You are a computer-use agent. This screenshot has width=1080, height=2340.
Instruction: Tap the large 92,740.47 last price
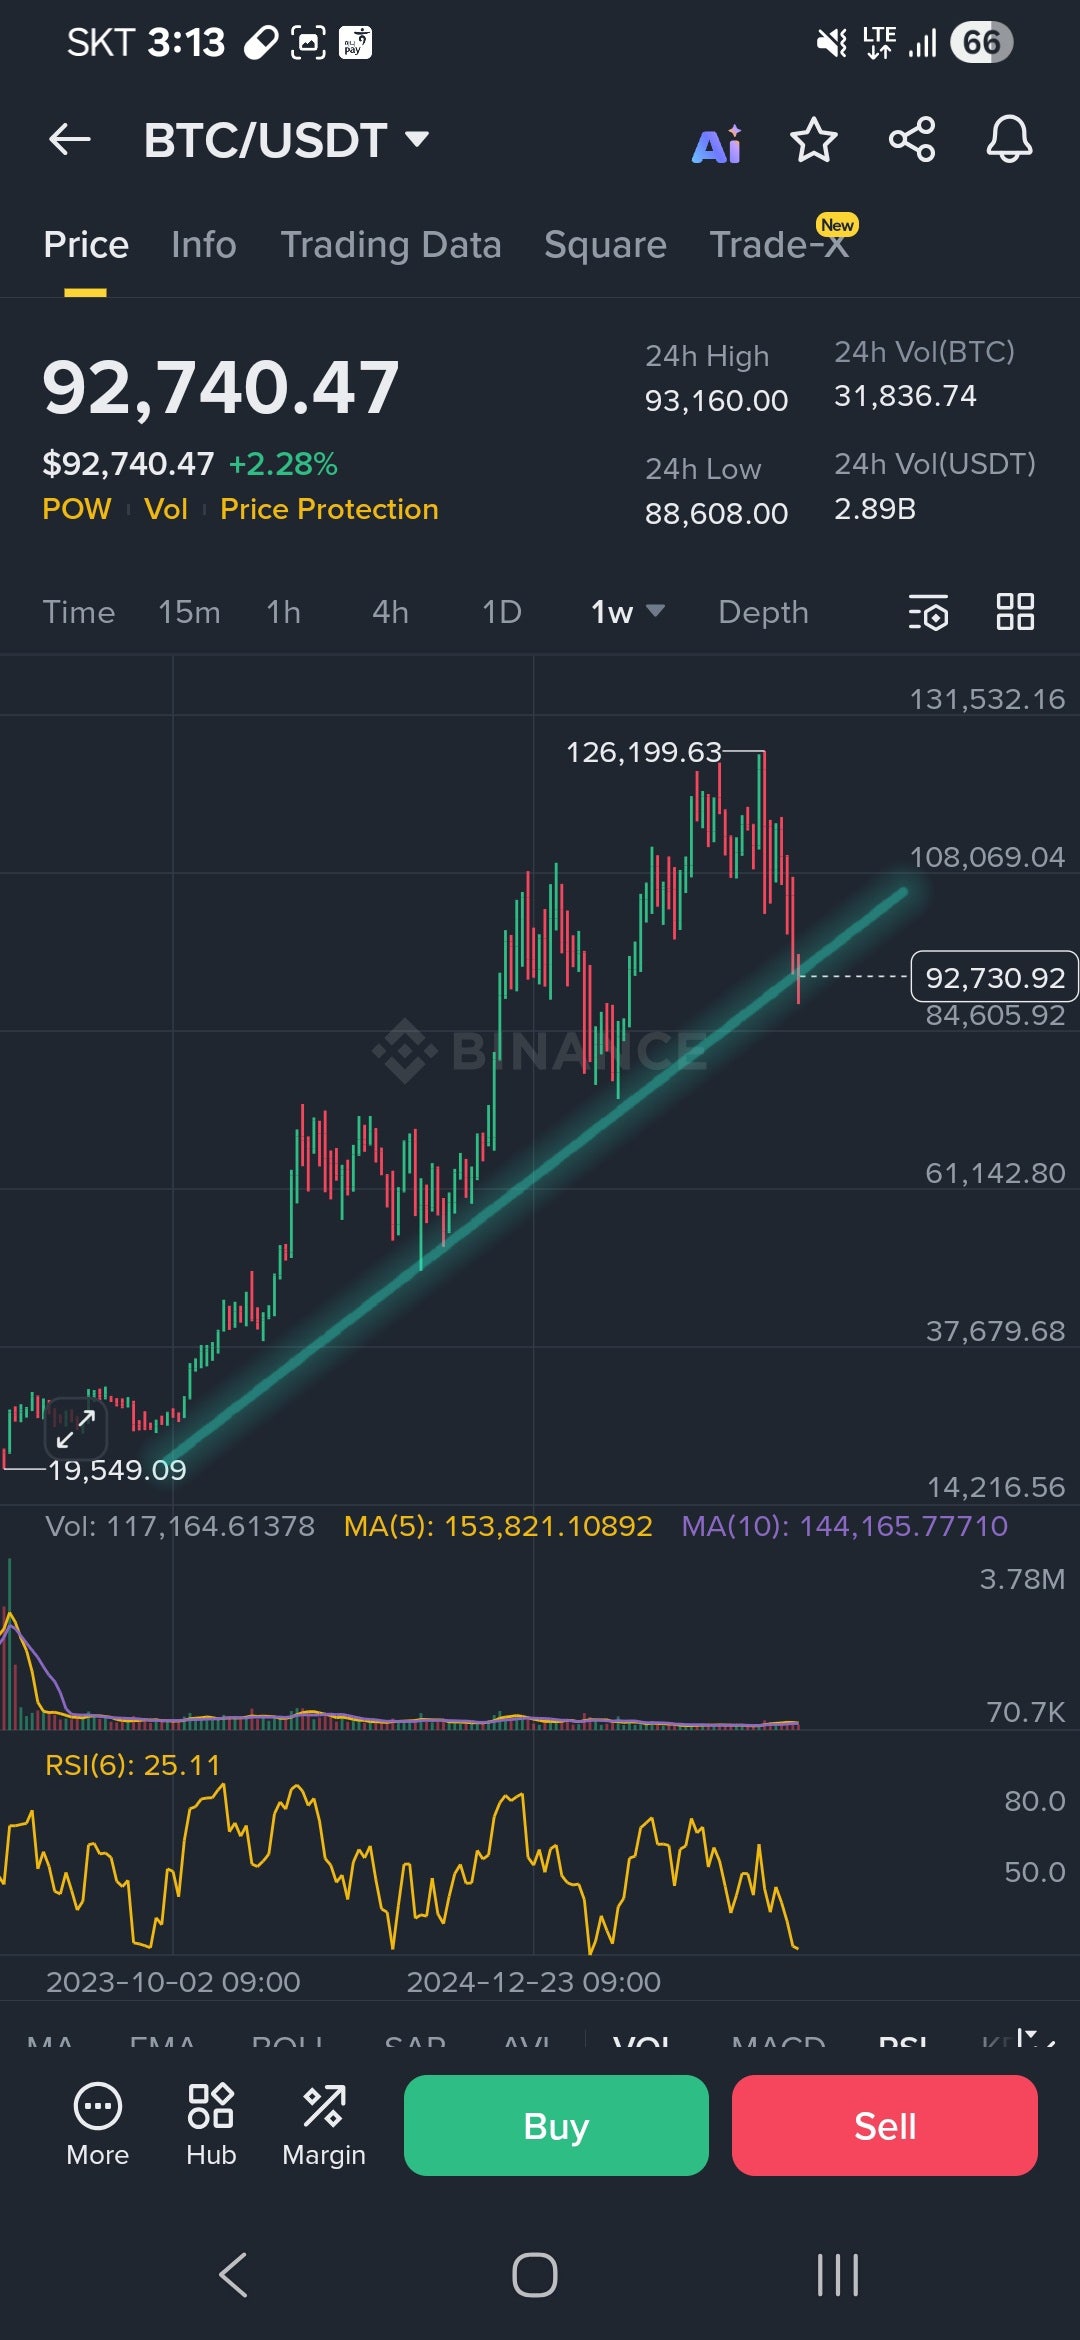pos(221,388)
